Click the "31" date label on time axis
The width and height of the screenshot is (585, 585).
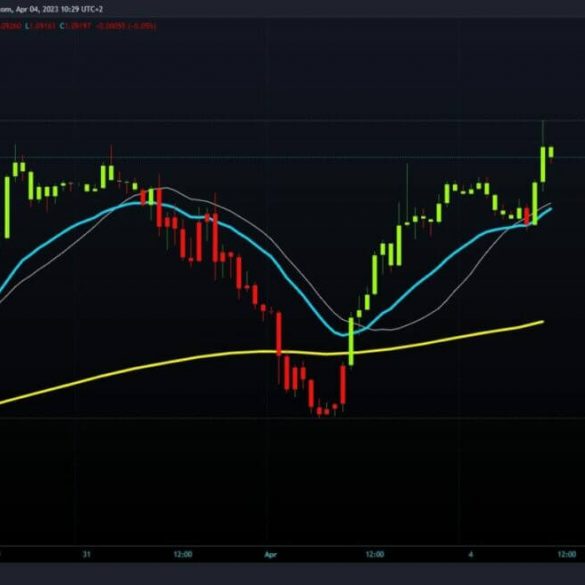tap(87, 555)
